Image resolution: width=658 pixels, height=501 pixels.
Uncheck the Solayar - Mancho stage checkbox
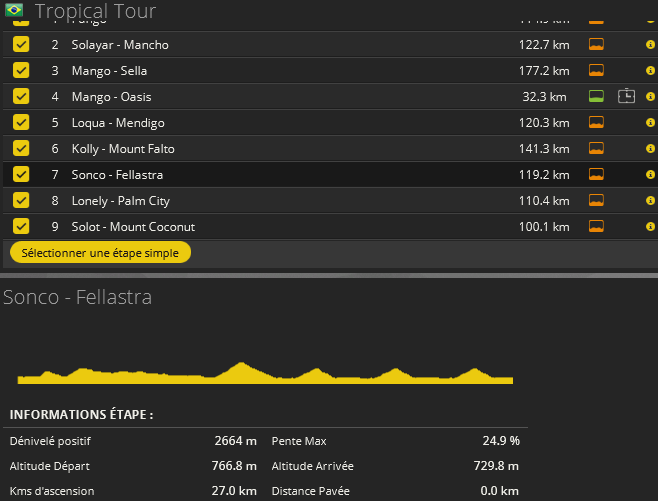pyautogui.click(x=21, y=45)
